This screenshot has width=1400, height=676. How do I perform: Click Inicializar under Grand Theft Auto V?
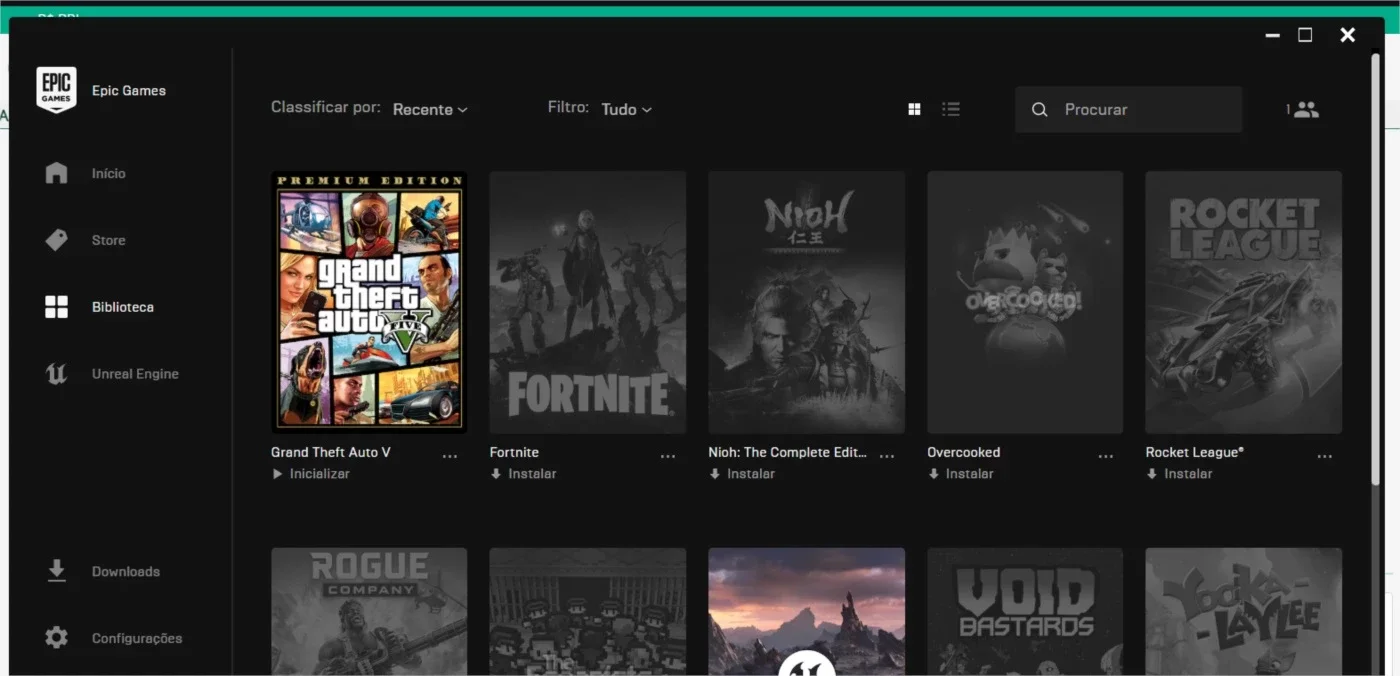pos(311,474)
